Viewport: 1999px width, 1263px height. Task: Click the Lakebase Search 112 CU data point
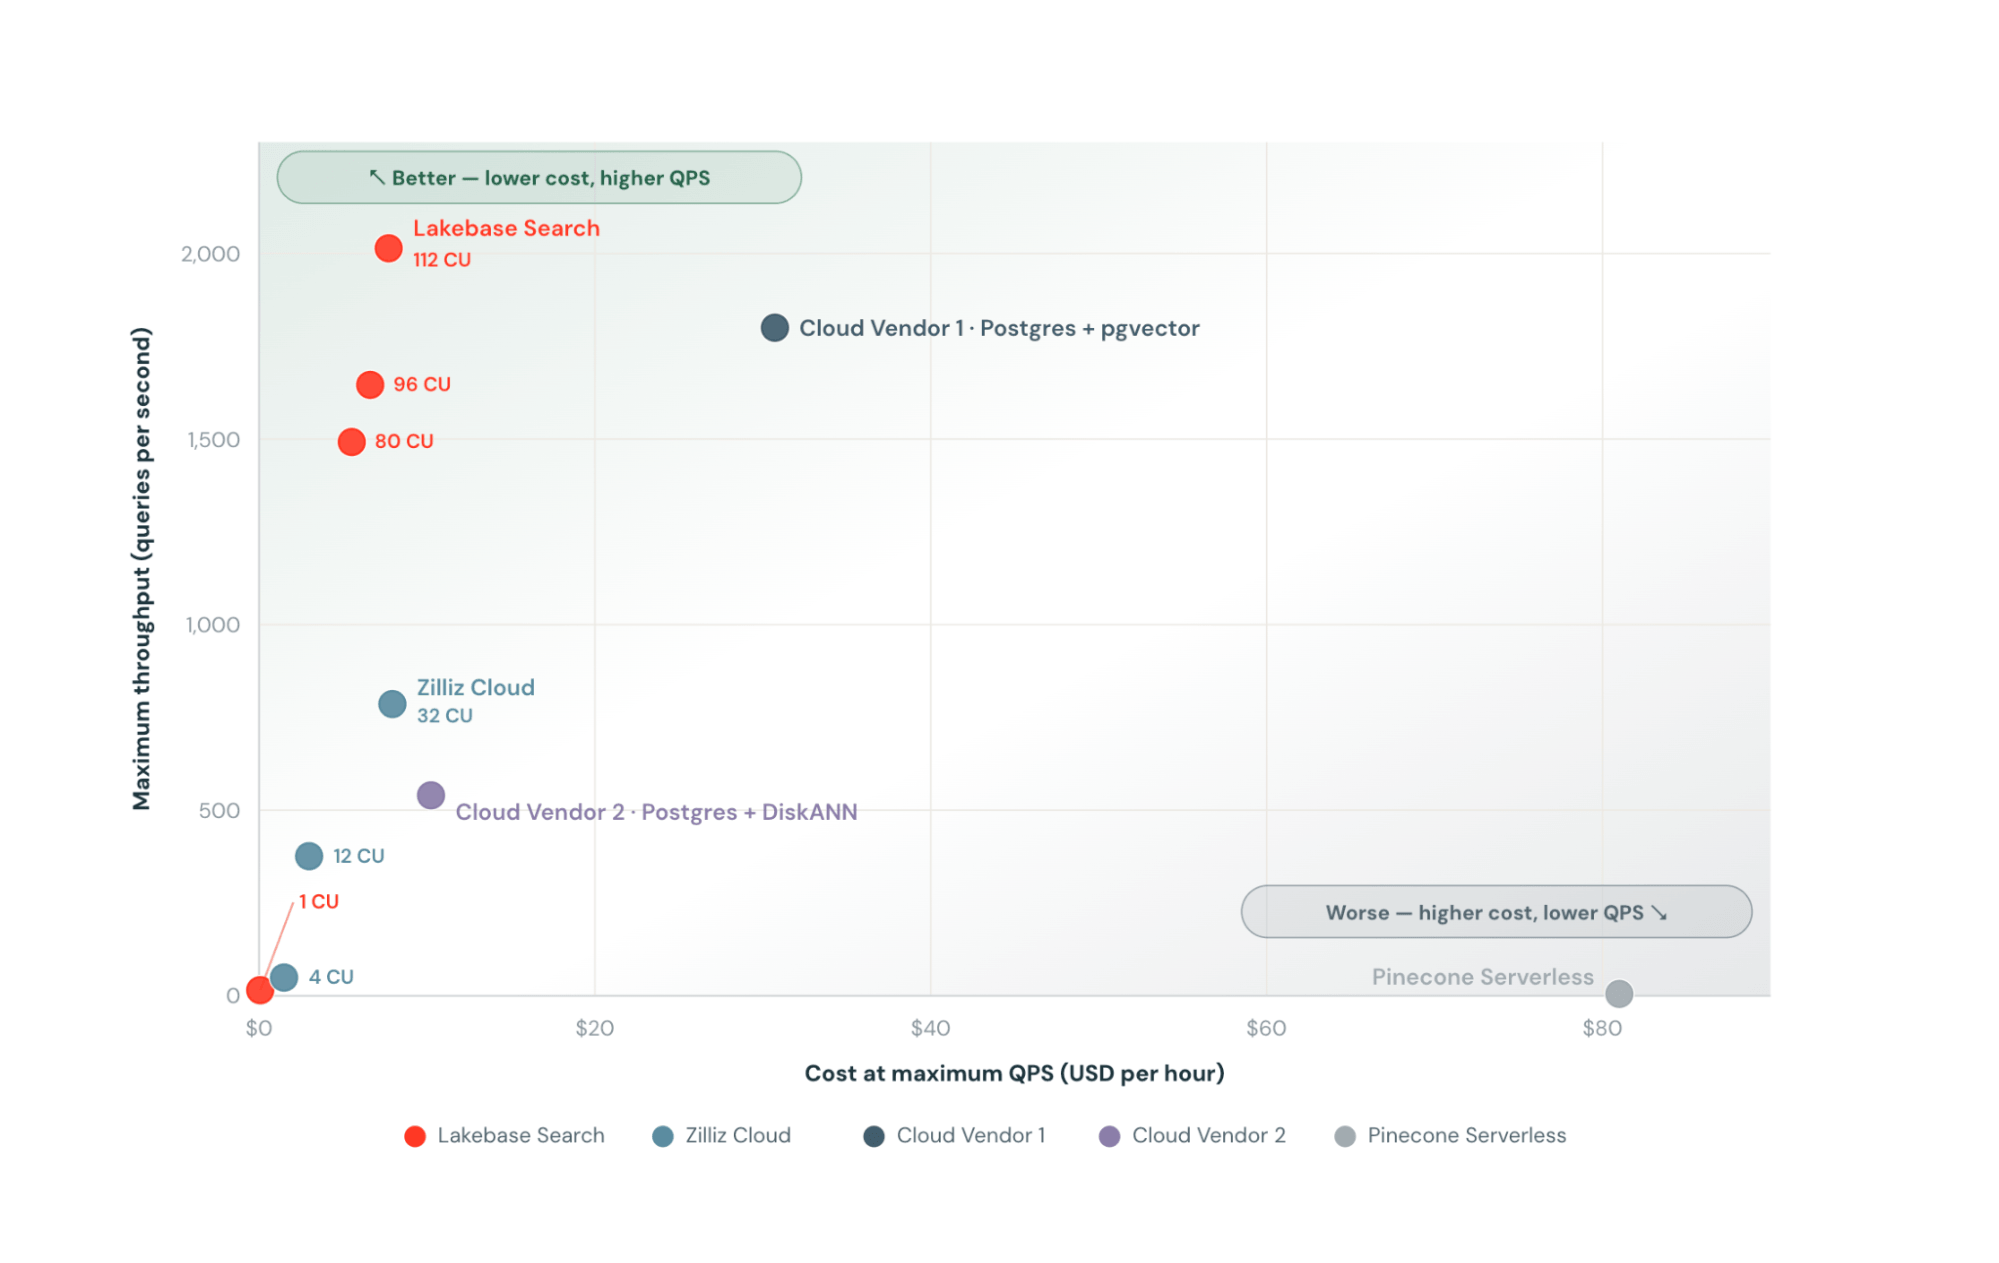pyautogui.click(x=388, y=248)
